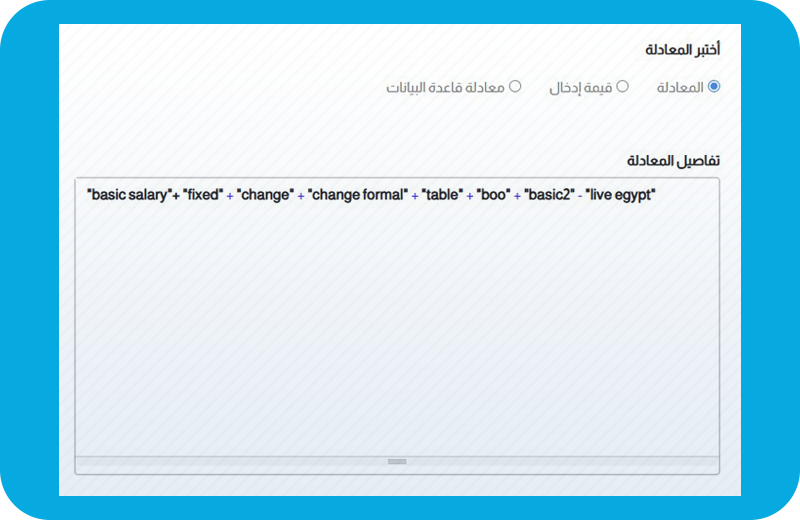Viewport: 800px width, 520px height.
Task: Click empty area inside formula details textarea
Action: 397,330
